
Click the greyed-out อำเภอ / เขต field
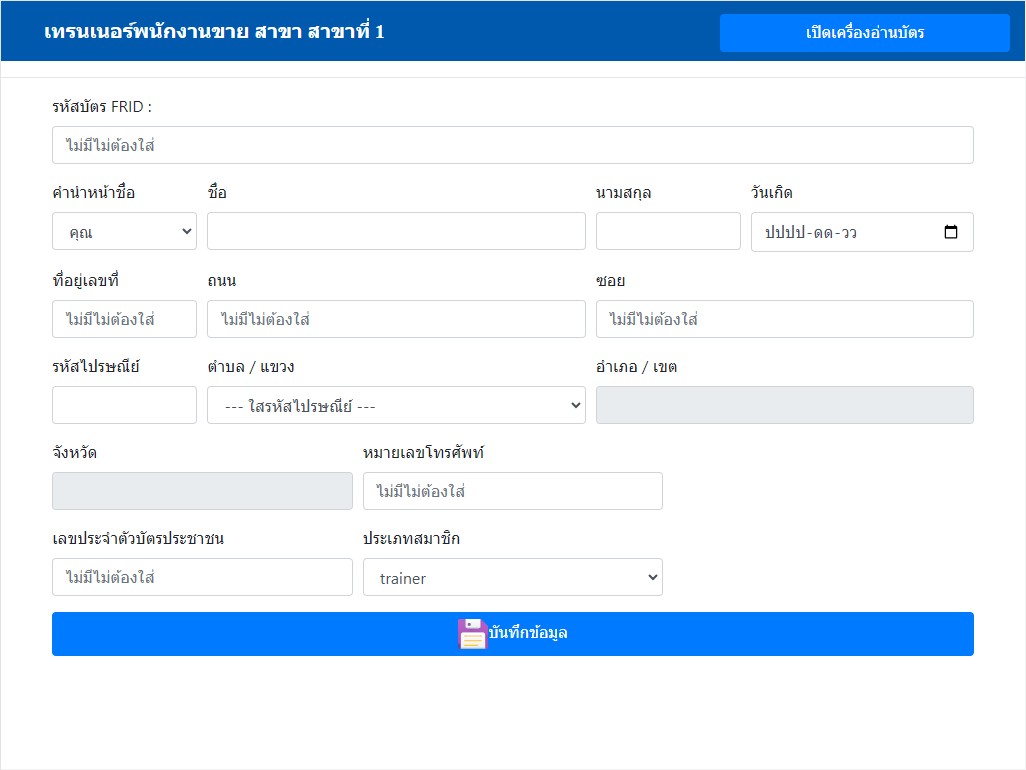[x=784, y=405]
